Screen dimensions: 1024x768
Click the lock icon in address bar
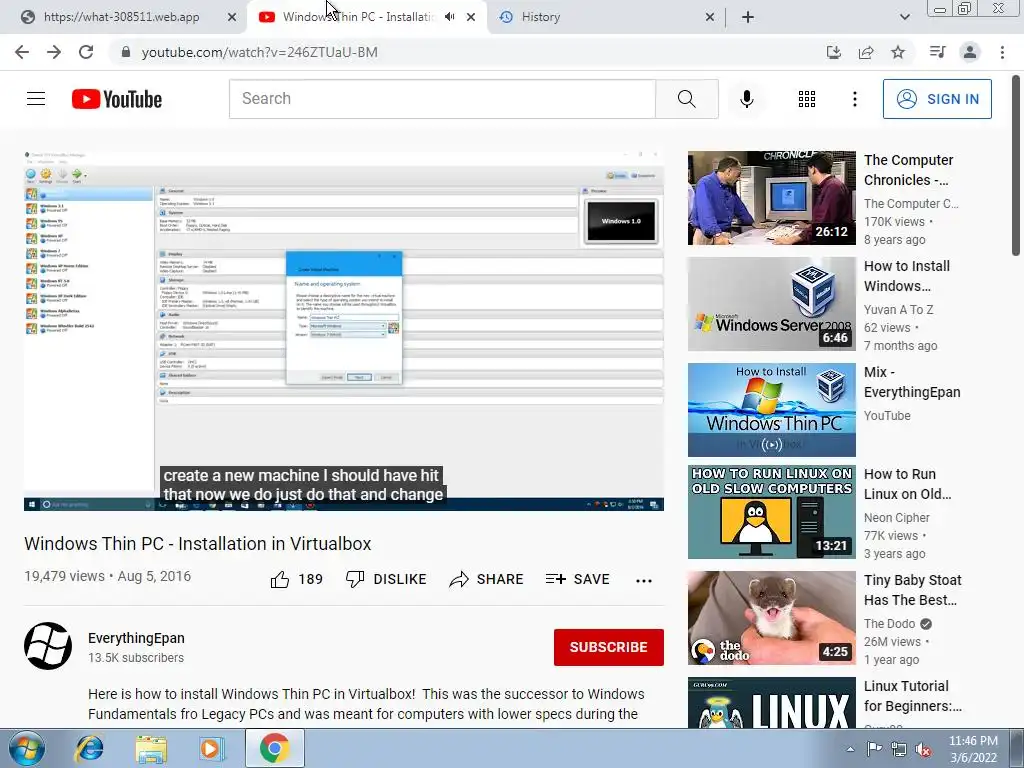126,52
